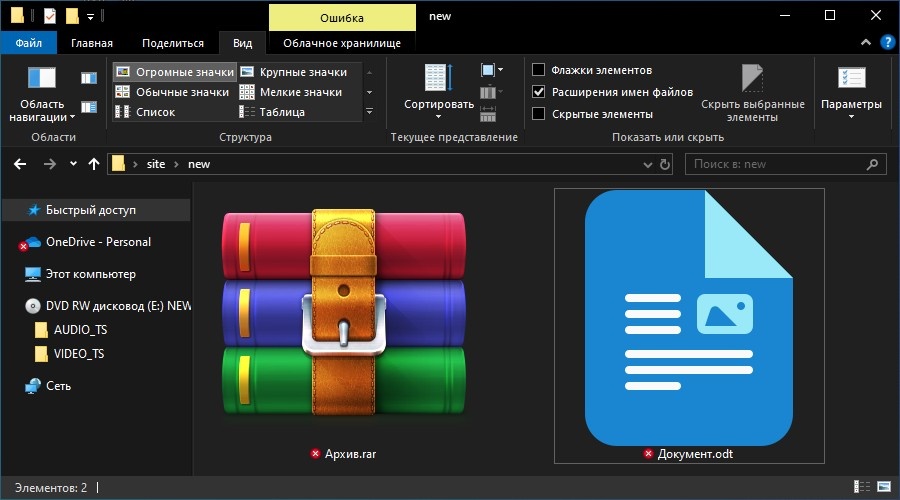Select Крупные значки layout
The height and width of the screenshot is (500, 900).
[294, 72]
